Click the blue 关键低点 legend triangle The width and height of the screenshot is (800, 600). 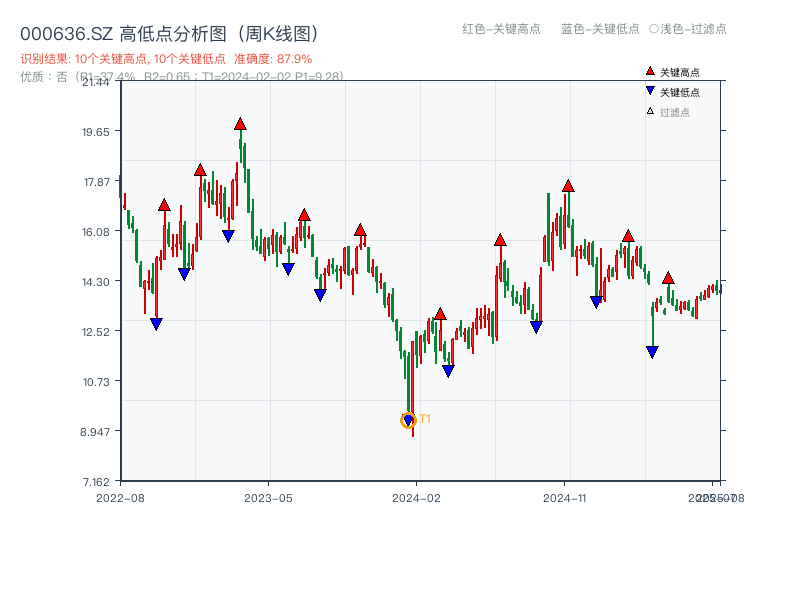(x=650, y=92)
